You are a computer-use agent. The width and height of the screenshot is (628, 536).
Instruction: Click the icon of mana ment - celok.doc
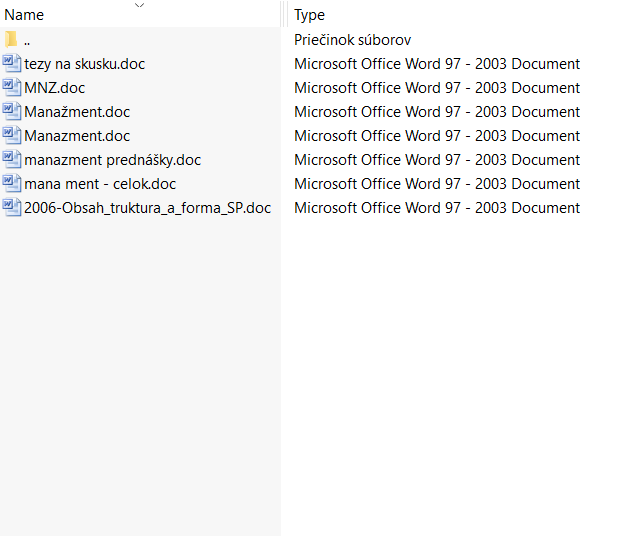(x=11, y=183)
